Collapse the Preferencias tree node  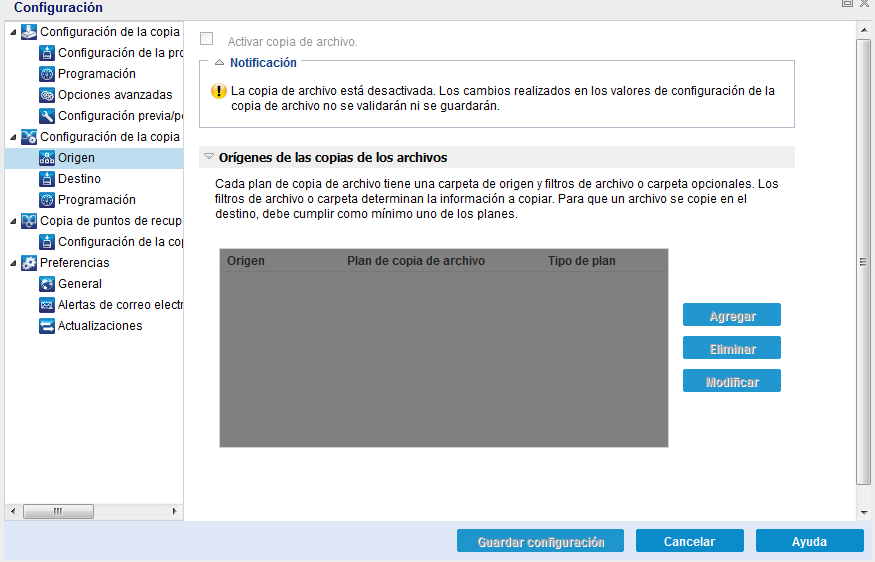(x=13, y=263)
